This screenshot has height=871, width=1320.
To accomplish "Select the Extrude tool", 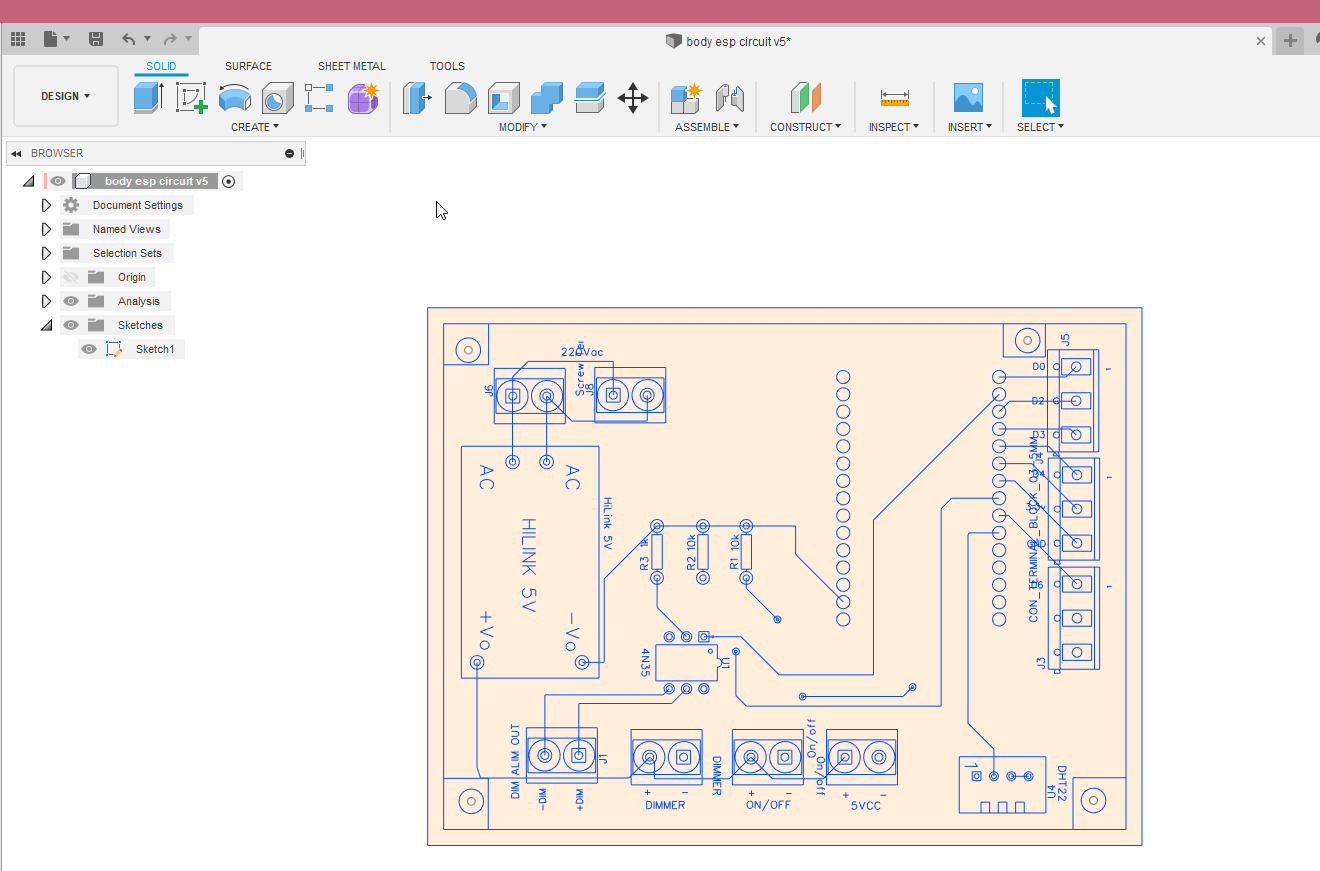I will click(148, 98).
